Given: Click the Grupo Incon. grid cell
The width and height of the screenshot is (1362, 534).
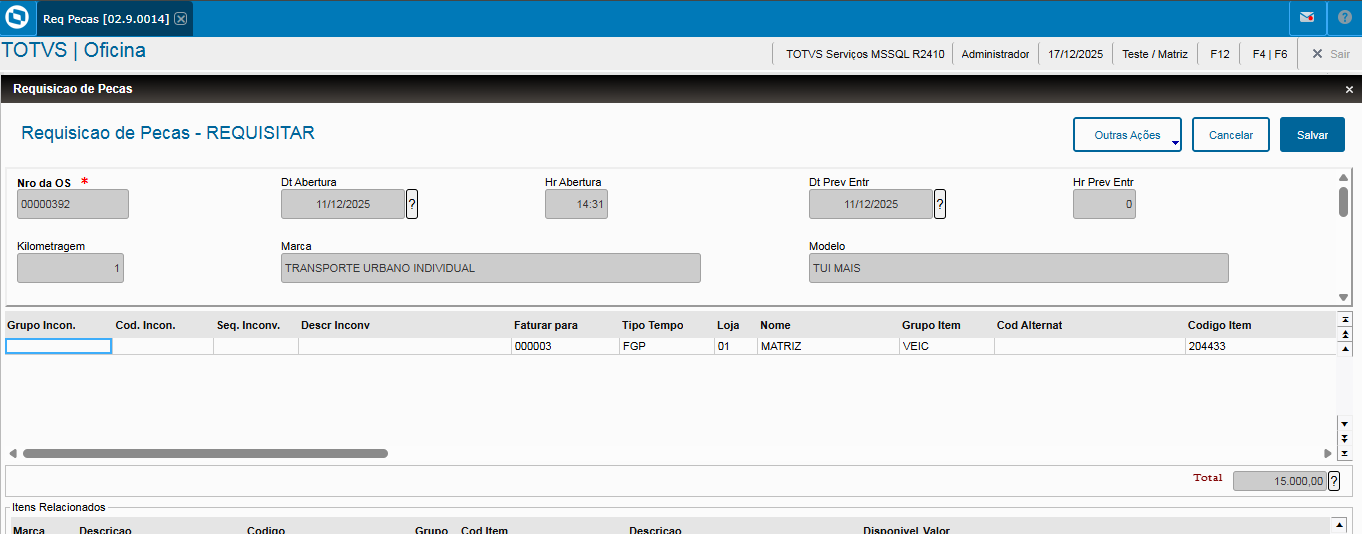Looking at the screenshot, I should (x=59, y=346).
